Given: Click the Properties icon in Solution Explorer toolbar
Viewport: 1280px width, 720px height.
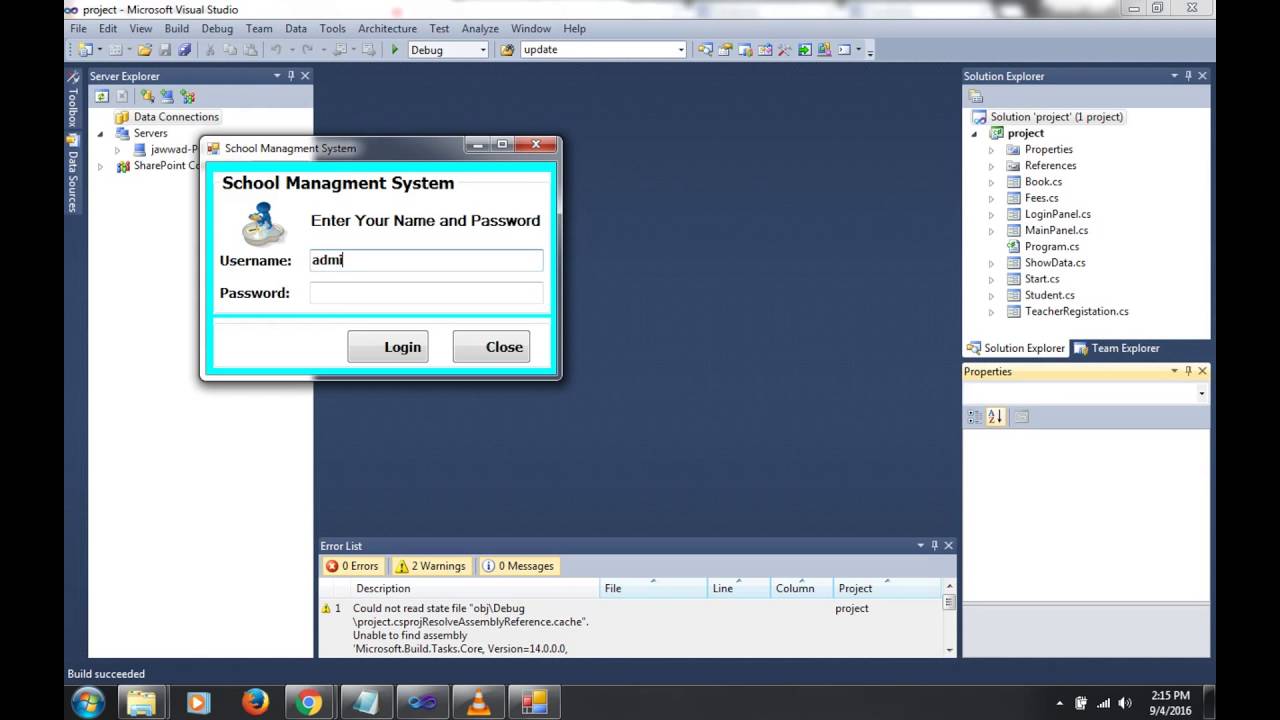Looking at the screenshot, I should point(976,96).
